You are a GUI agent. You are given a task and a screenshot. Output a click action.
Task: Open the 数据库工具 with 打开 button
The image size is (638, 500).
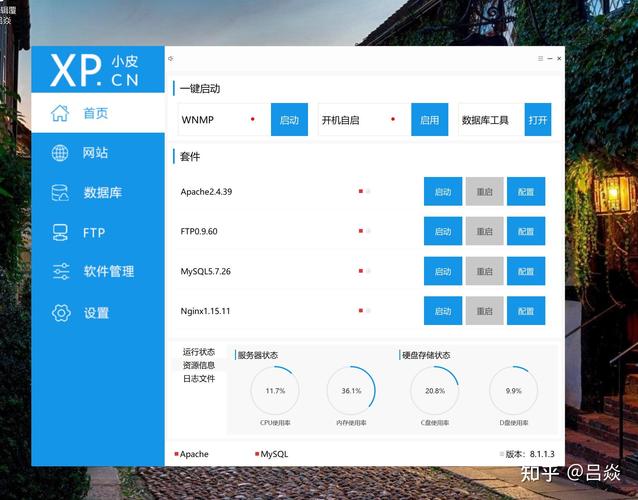(538, 120)
